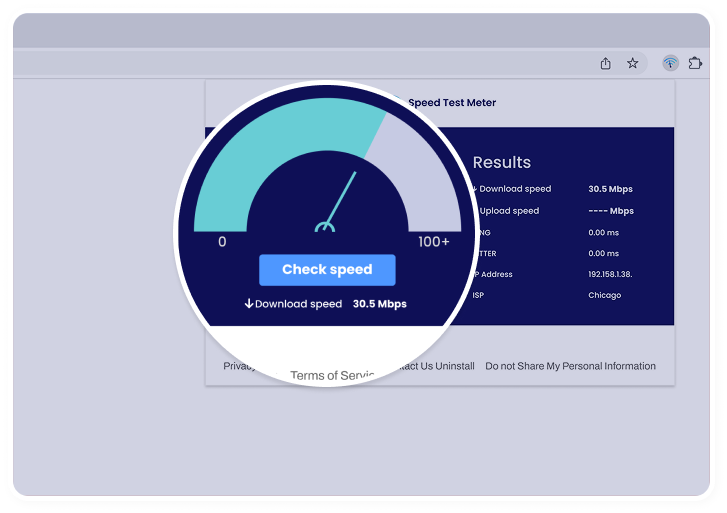The height and width of the screenshot is (513, 727).
Task: Click the speedometer needle
Action: tap(342, 200)
